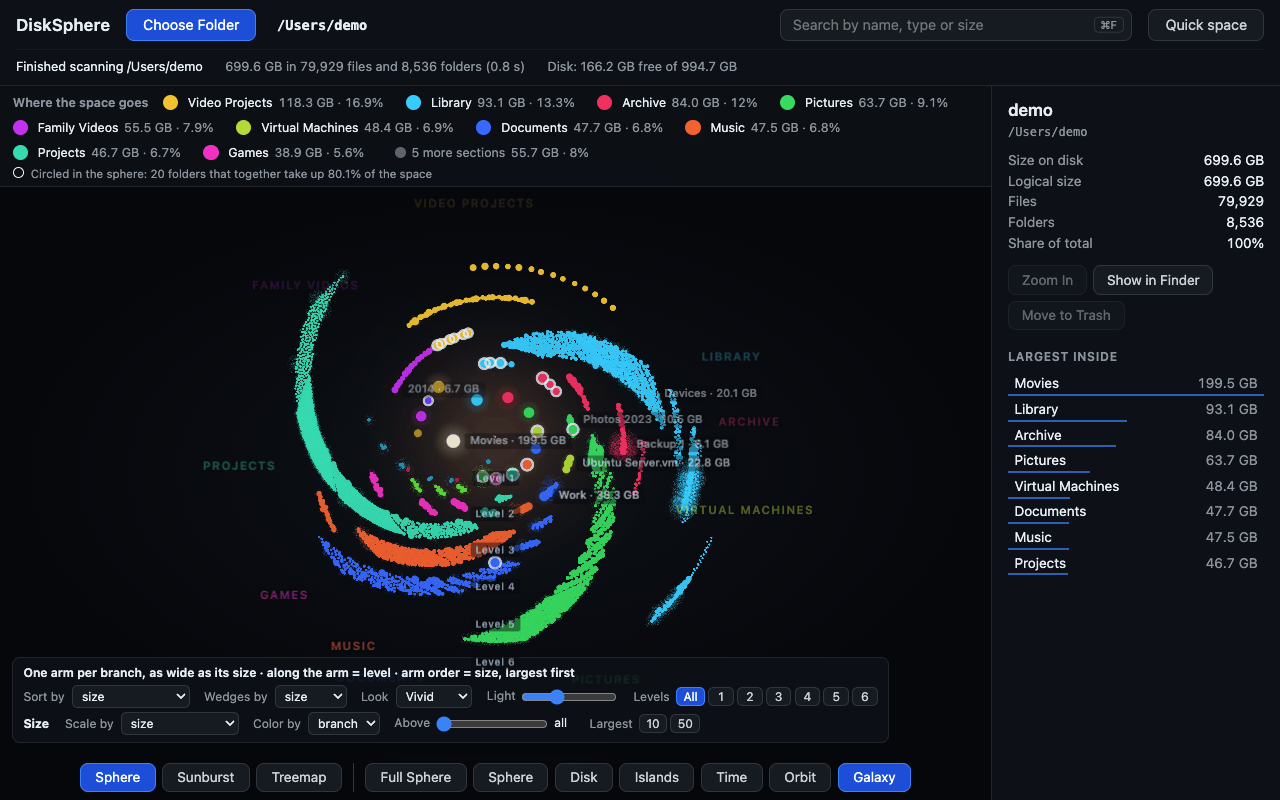Click the light-blue Library legend dot
This screenshot has width=1280, height=800.
point(414,103)
